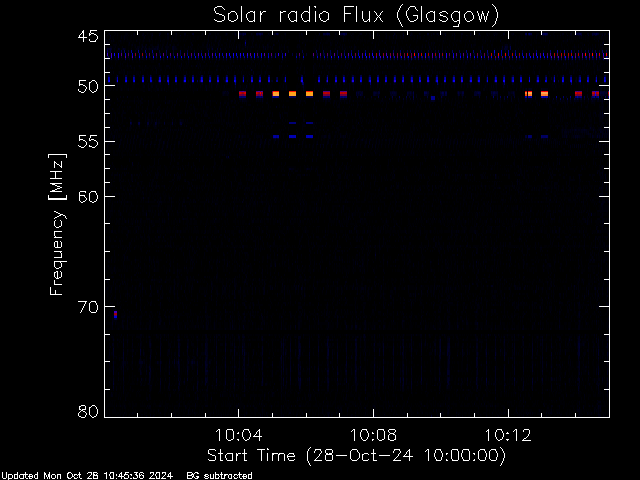640x480 pixels.
Task: Click the 10:08 time tick label
Action: click(x=373, y=435)
